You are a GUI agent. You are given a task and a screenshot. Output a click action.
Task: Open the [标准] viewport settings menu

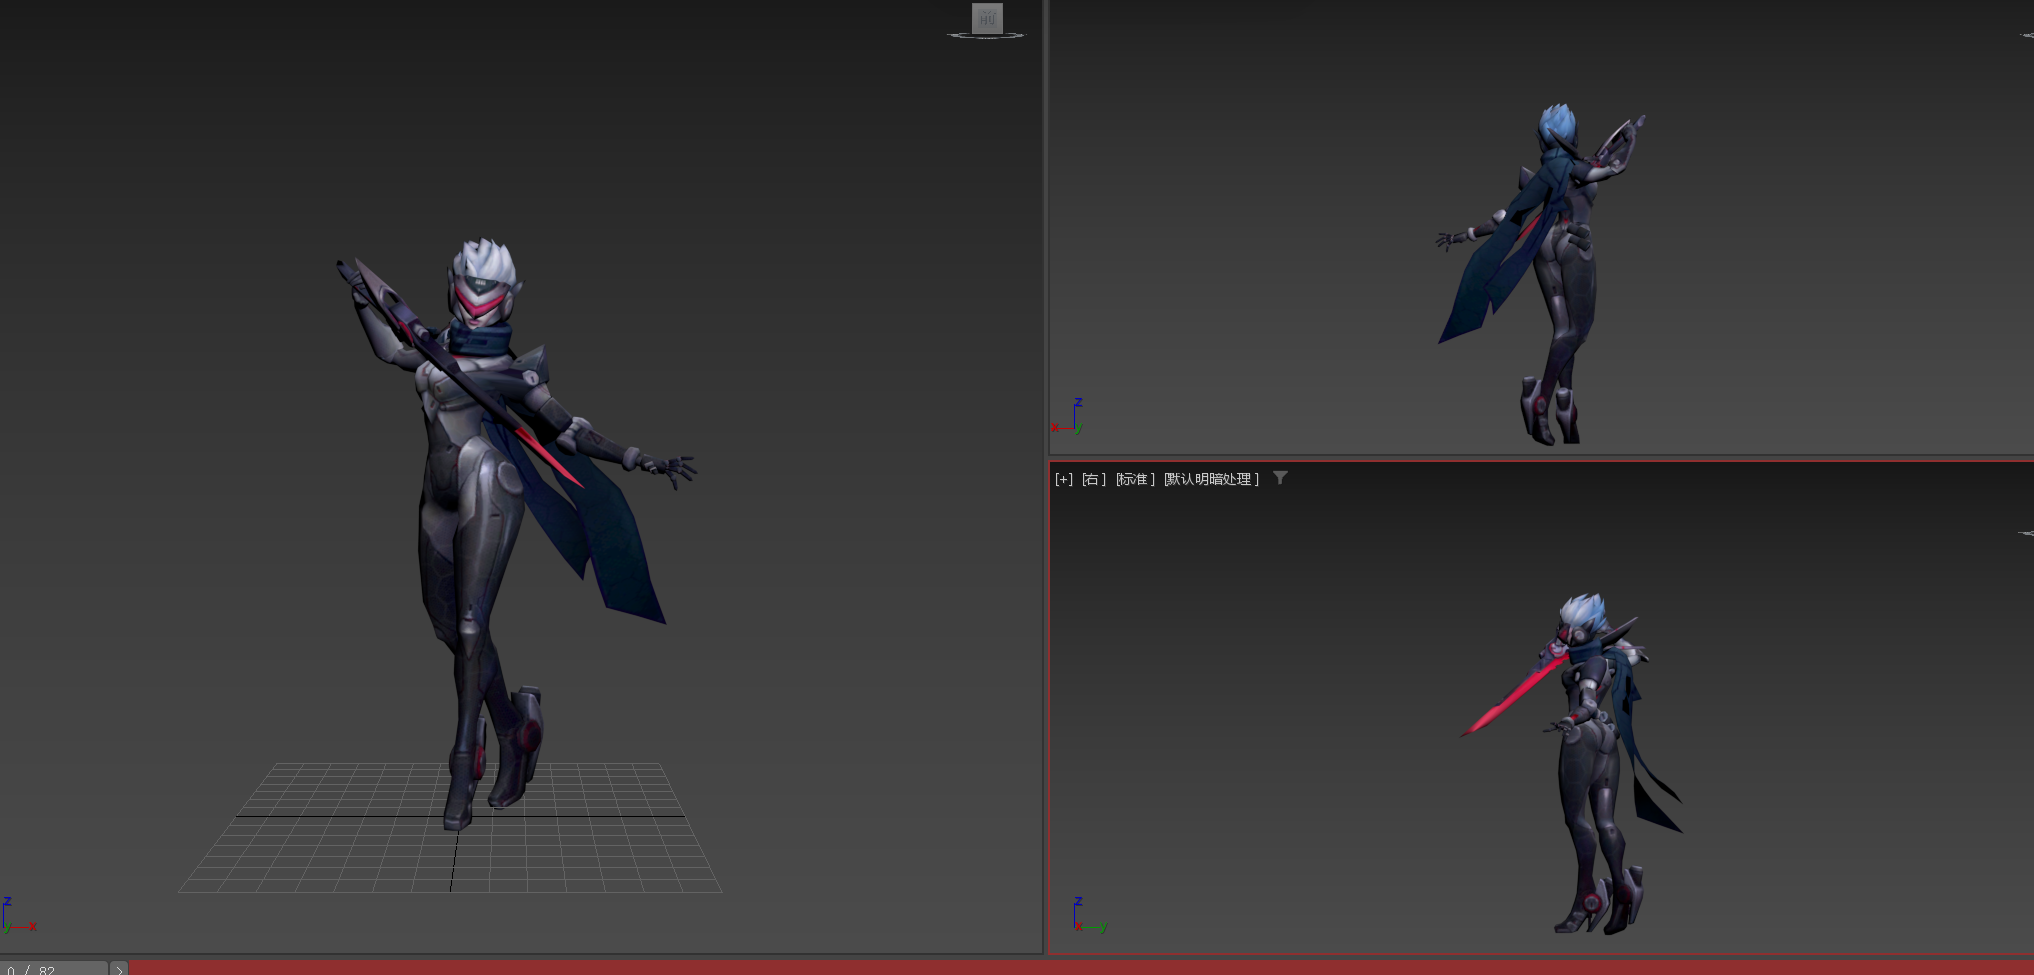(x=1135, y=479)
